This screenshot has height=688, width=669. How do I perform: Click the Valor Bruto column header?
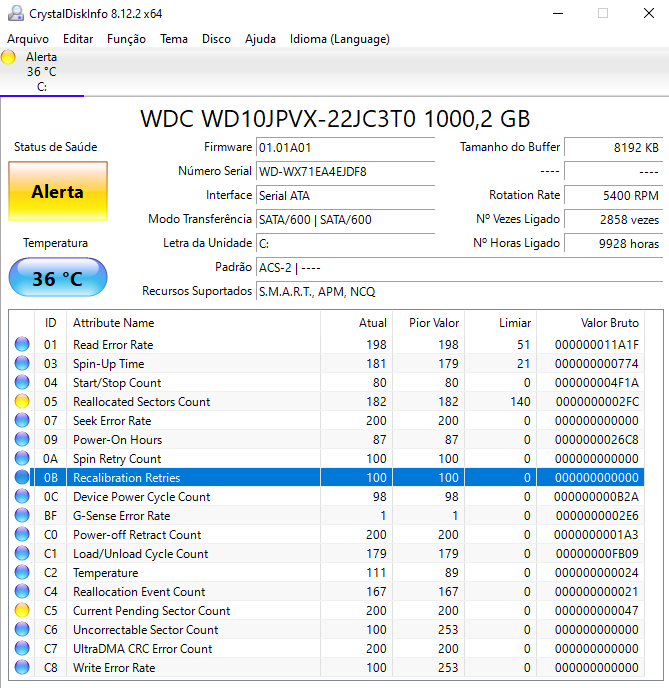pos(590,323)
